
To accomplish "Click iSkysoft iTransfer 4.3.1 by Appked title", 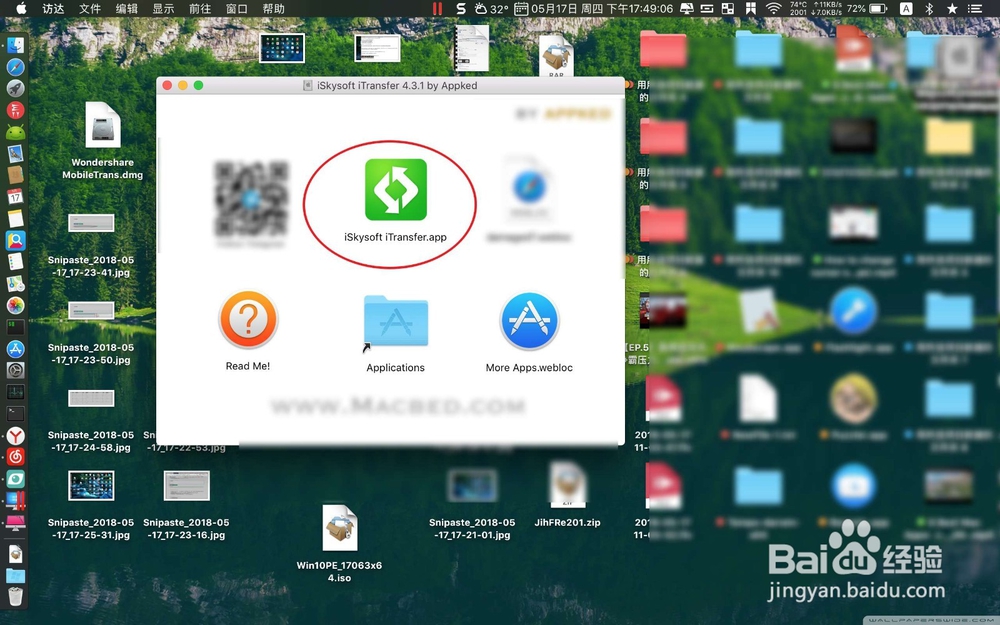I will click(x=397, y=85).
